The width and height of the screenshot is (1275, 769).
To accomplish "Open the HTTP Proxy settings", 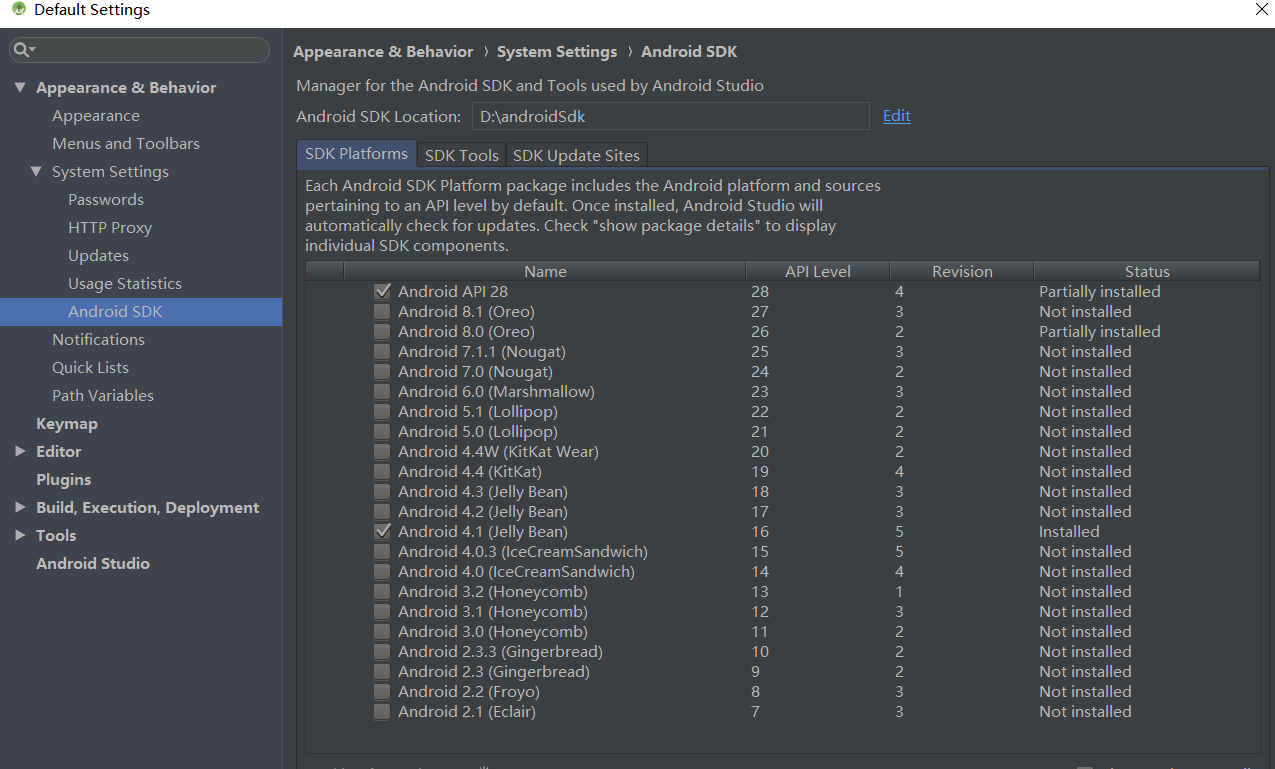I will click(110, 228).
